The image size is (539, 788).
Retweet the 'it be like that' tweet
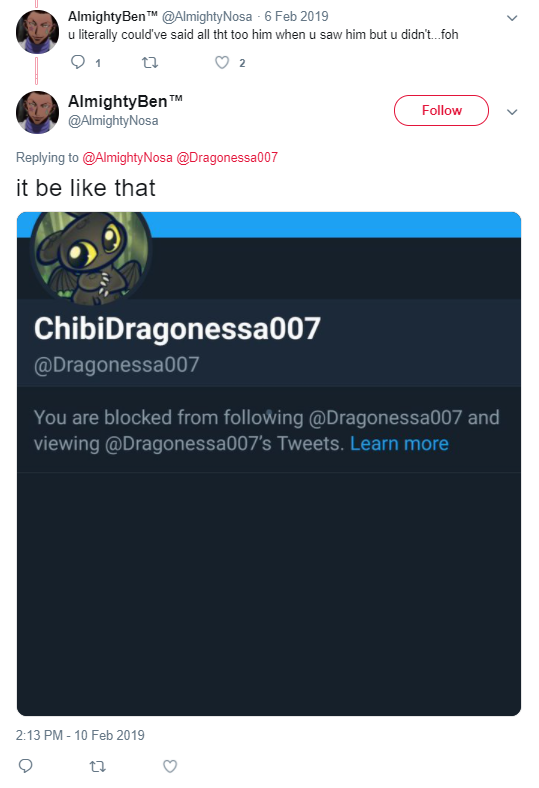(x=97, y=766)
